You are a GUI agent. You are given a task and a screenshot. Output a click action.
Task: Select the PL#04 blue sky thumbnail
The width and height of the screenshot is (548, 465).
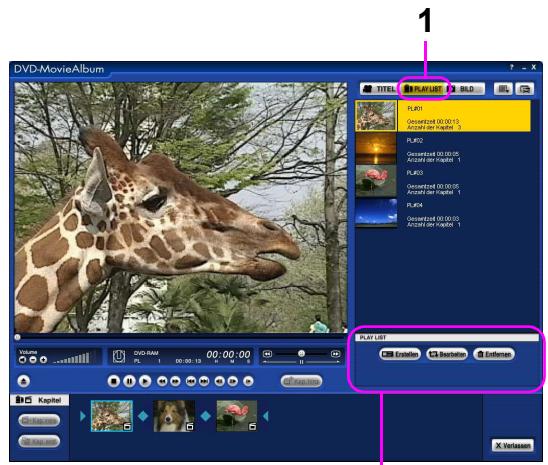376,213
